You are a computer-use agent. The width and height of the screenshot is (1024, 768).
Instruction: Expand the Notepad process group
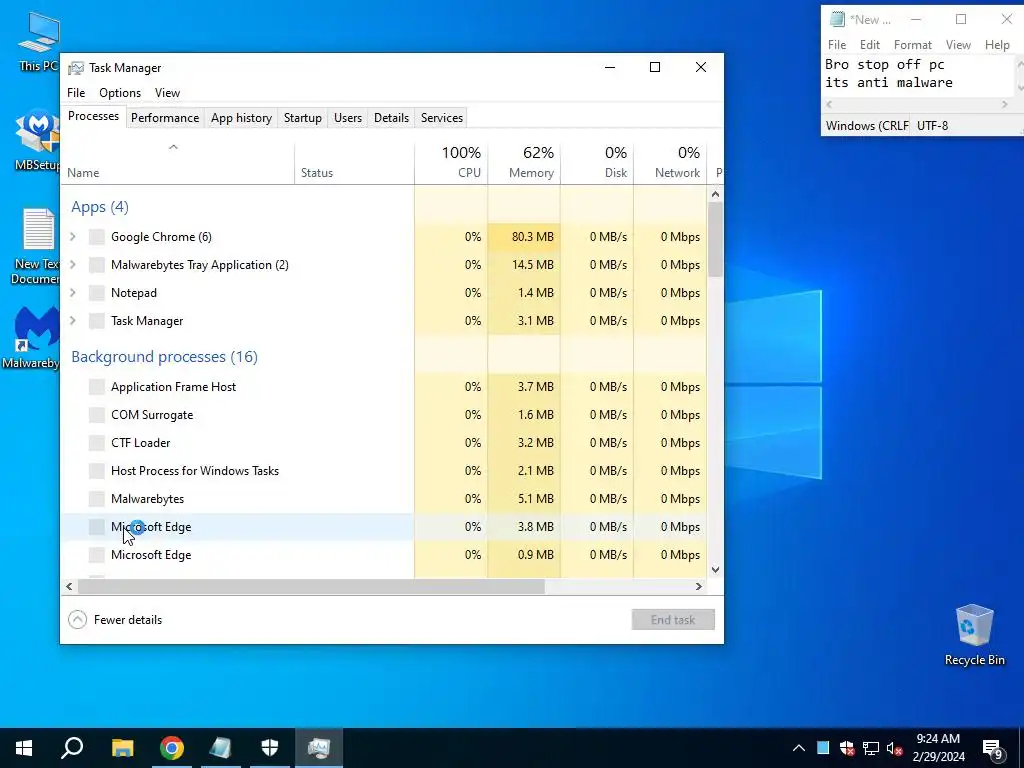[73, 293]
